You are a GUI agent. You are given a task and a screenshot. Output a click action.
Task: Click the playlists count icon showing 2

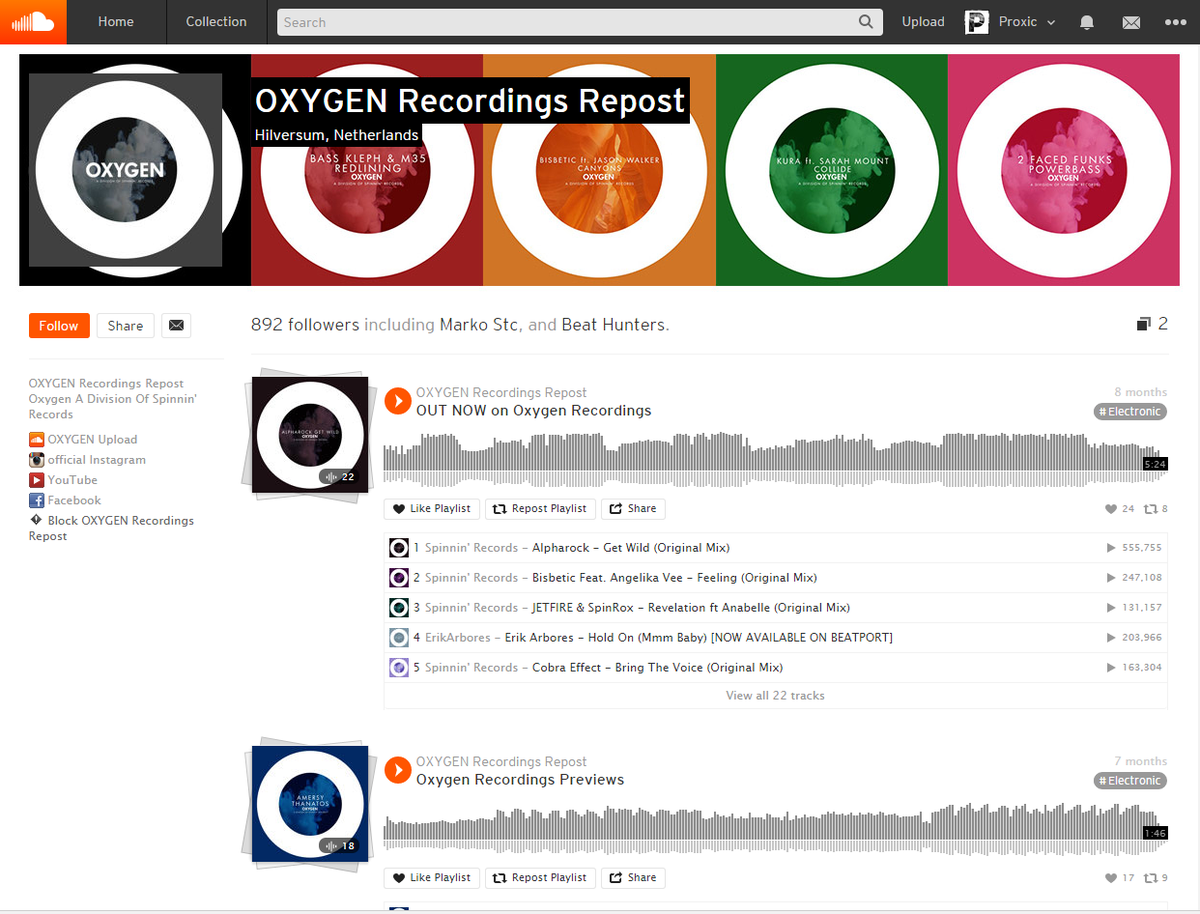tap(1152, 324)
